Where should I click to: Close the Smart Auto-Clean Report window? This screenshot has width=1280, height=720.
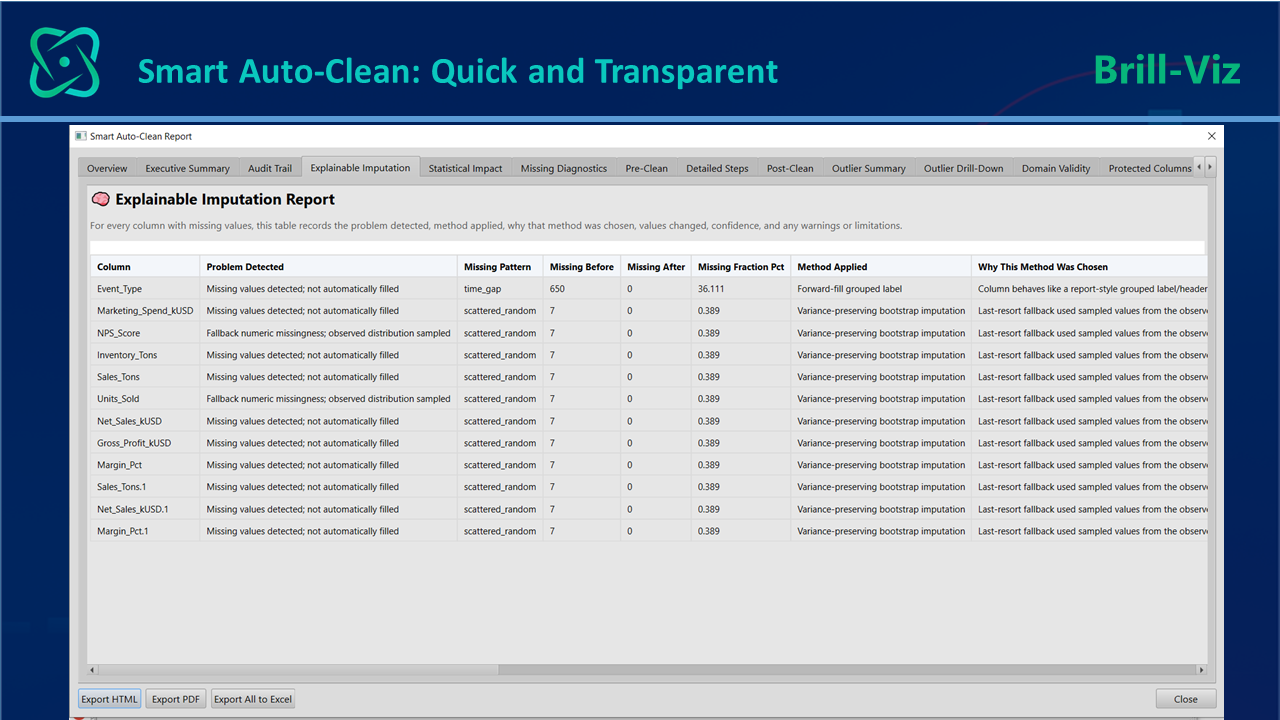pos(1212,136)
